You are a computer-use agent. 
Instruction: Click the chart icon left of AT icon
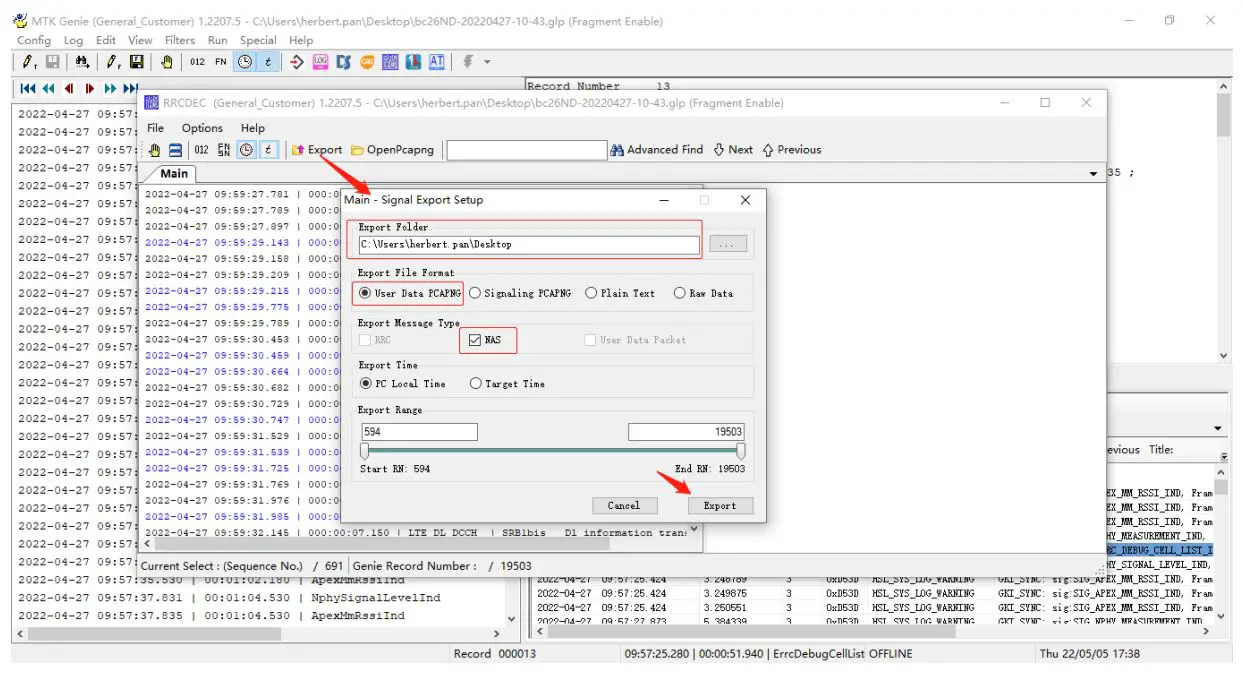pyautogui.click(x=413, y=62)
